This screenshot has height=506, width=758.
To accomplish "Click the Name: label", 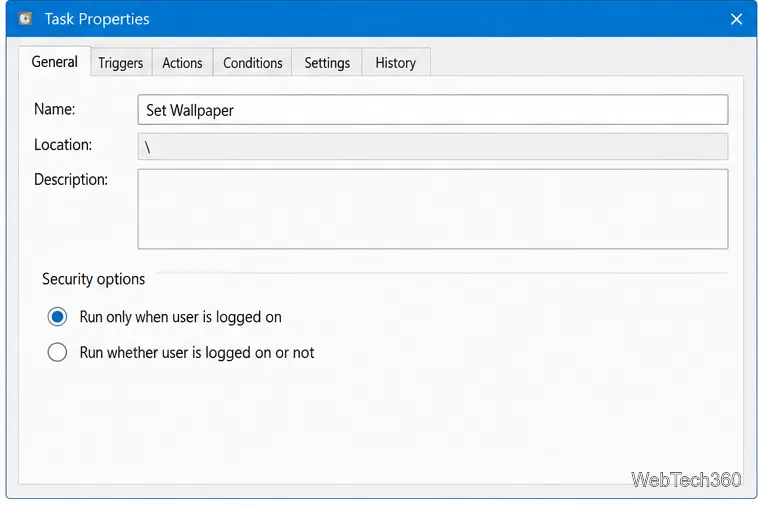I will tap(55, 109).
